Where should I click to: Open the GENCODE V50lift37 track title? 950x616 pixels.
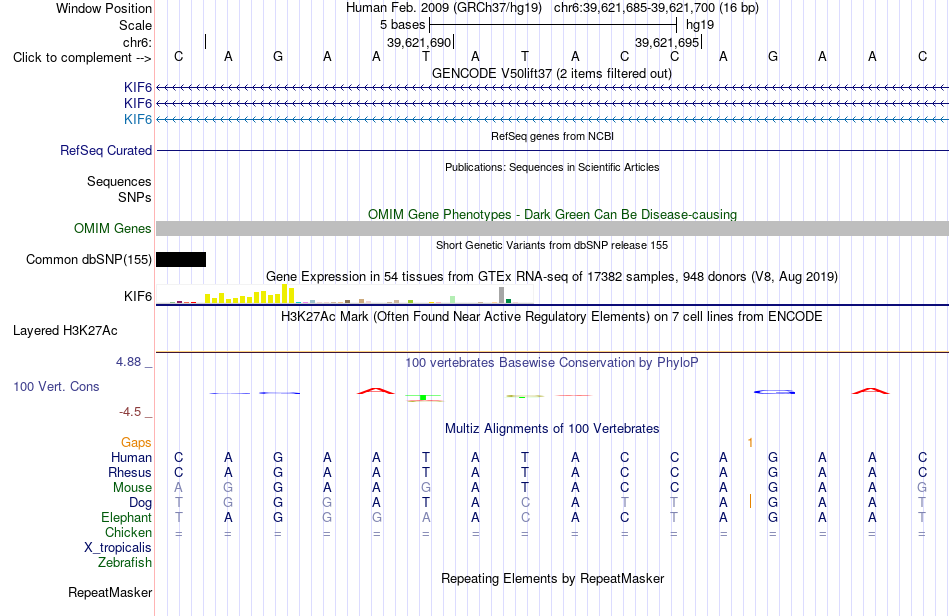552,73
